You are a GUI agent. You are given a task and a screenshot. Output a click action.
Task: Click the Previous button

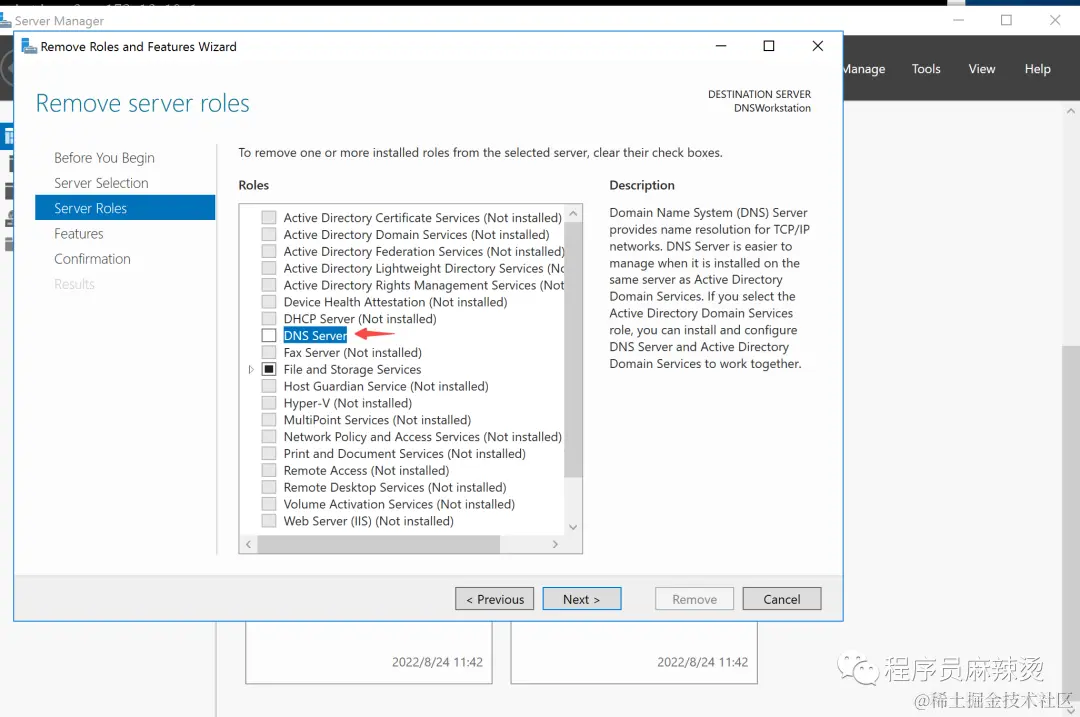[495, 599]
